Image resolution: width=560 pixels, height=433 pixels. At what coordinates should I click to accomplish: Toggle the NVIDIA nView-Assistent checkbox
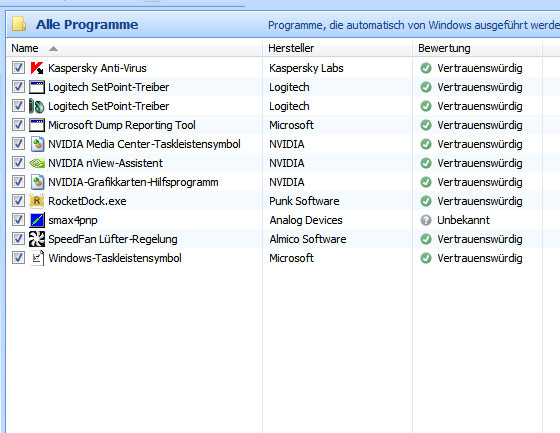pos(18,163)
